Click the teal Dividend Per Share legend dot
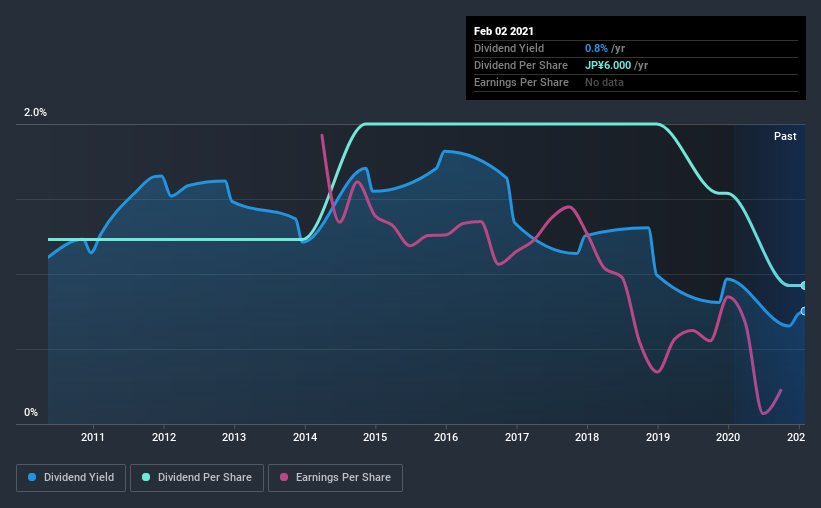 click(146, 477)
